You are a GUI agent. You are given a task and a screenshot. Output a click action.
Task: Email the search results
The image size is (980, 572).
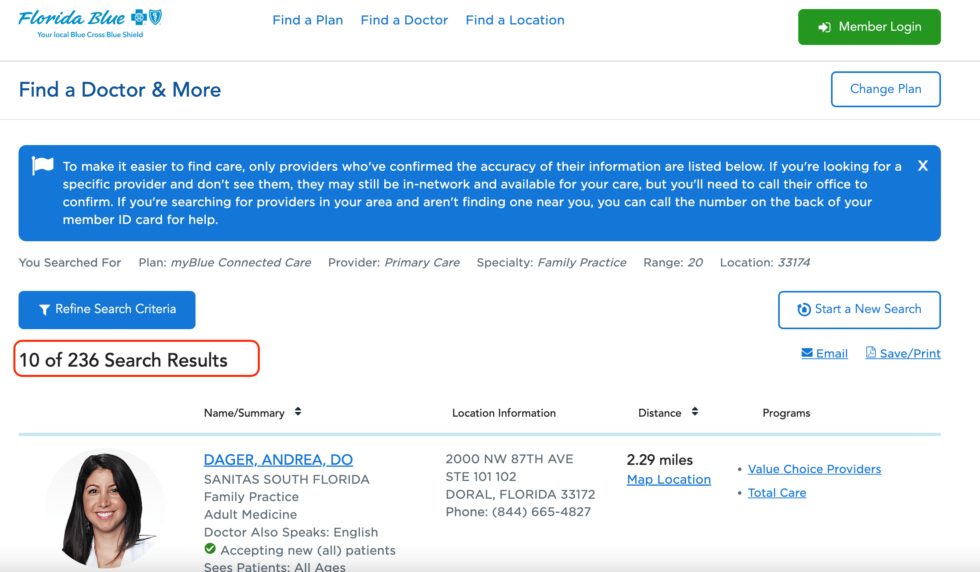[x=824, y=353]
